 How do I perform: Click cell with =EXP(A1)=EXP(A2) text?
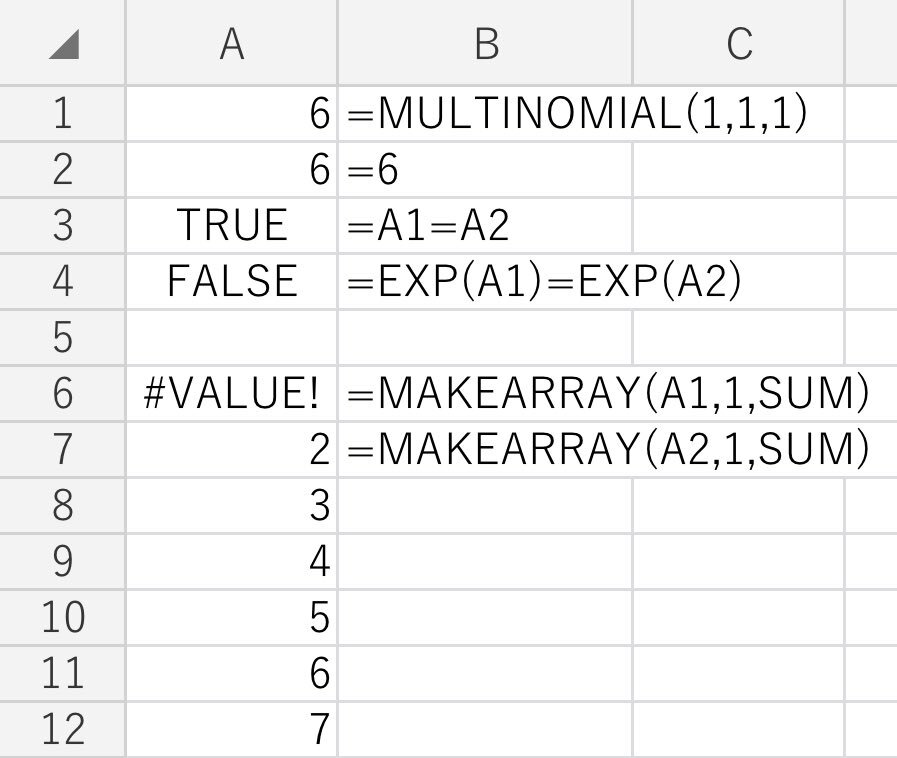coord(485,282)
